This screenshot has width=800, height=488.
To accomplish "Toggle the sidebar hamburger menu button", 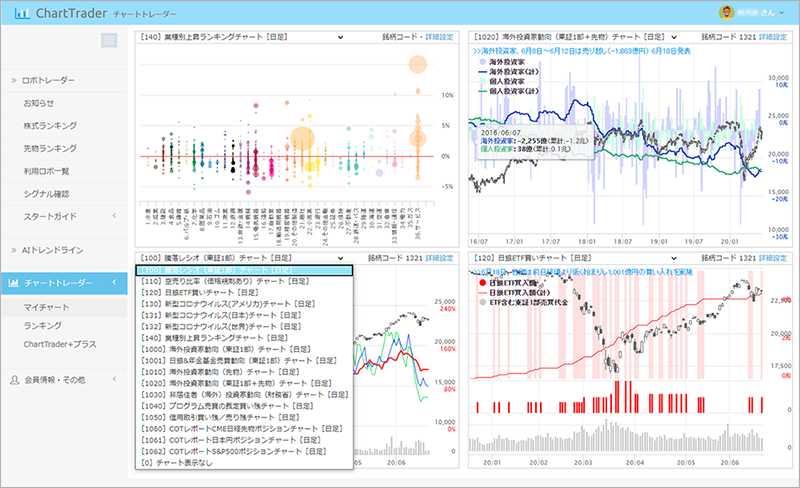I will click(x=109, y=40).
